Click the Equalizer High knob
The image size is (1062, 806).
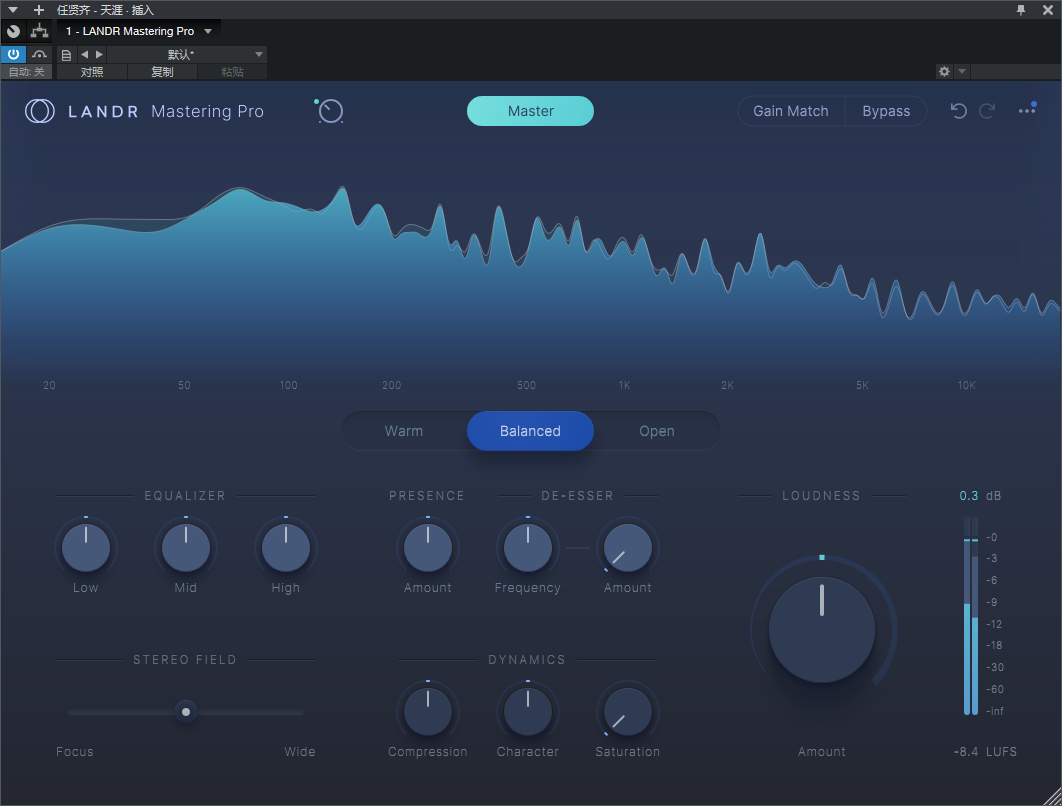(x=286, y=547)
